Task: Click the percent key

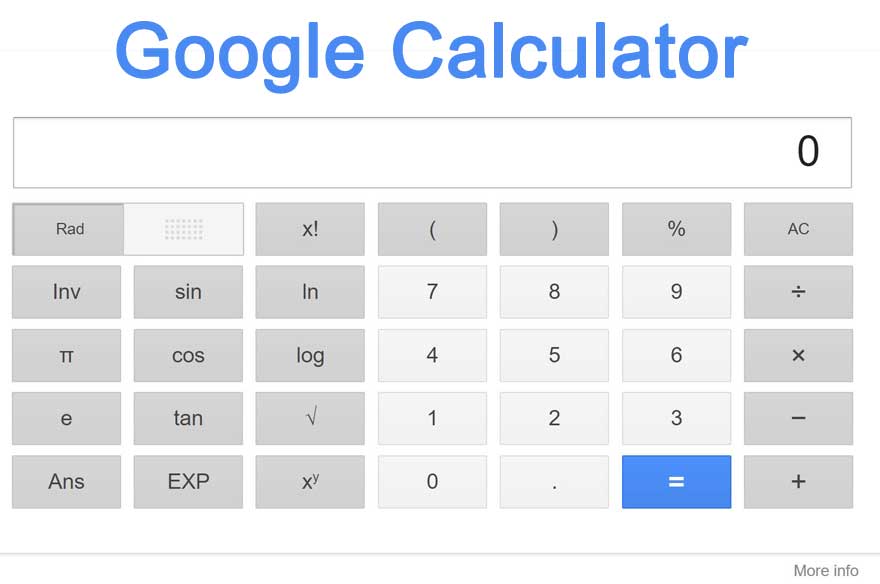Action: click(676, 229)
